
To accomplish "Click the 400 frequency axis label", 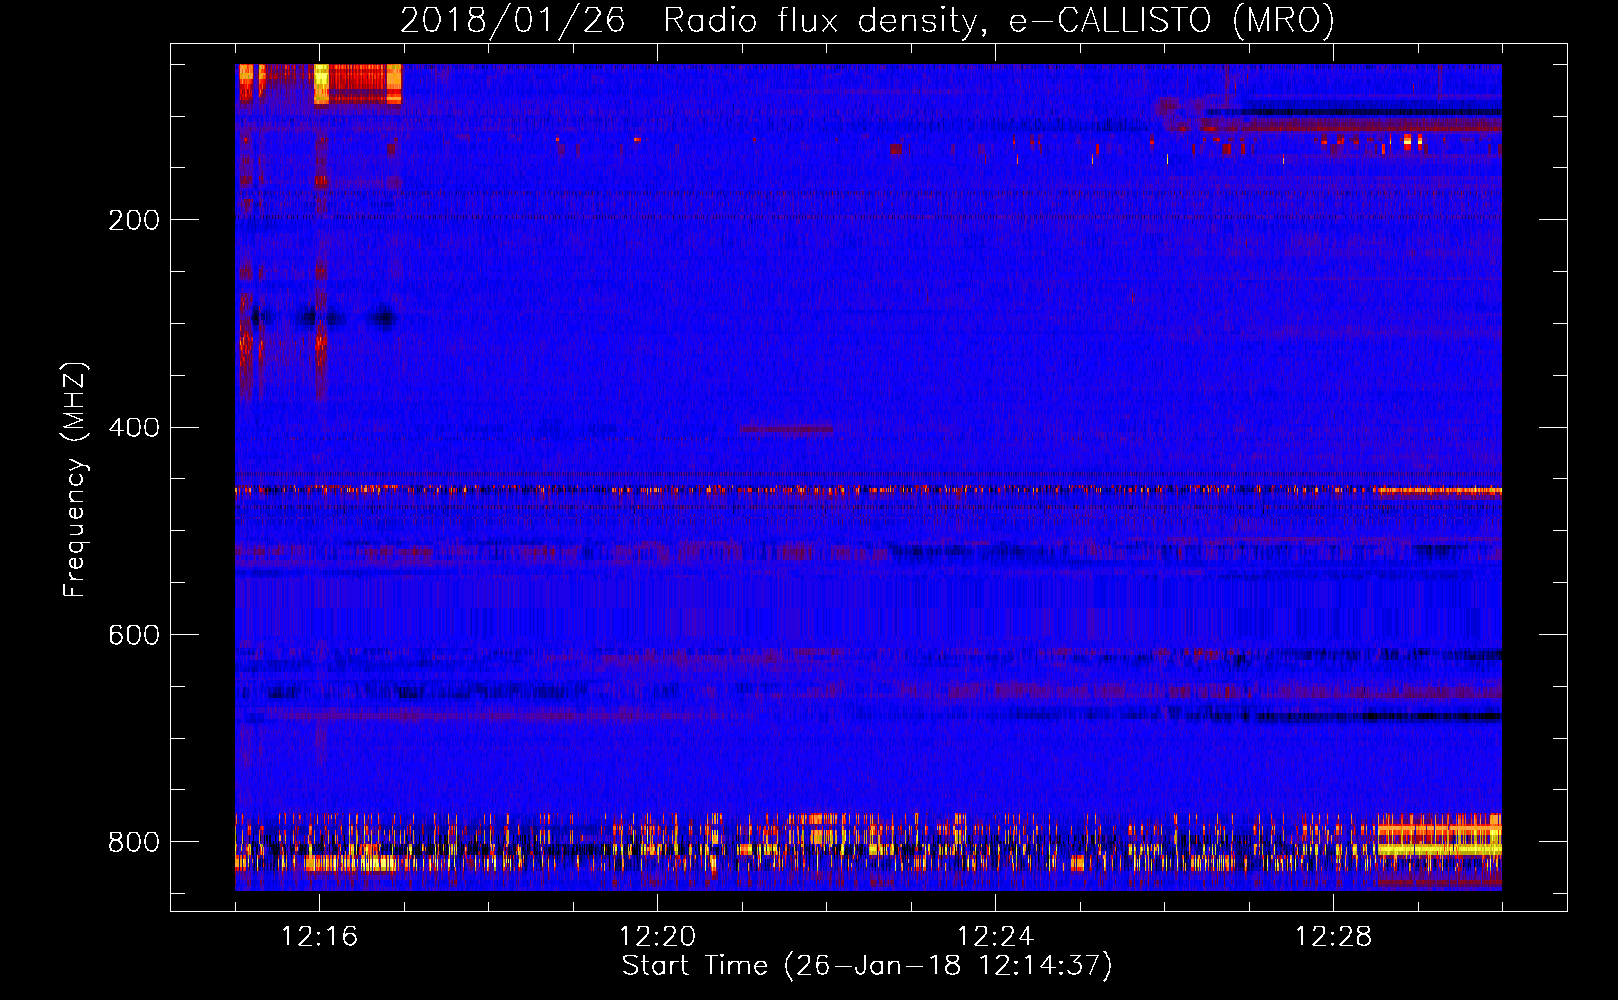I will click(133, 428).
